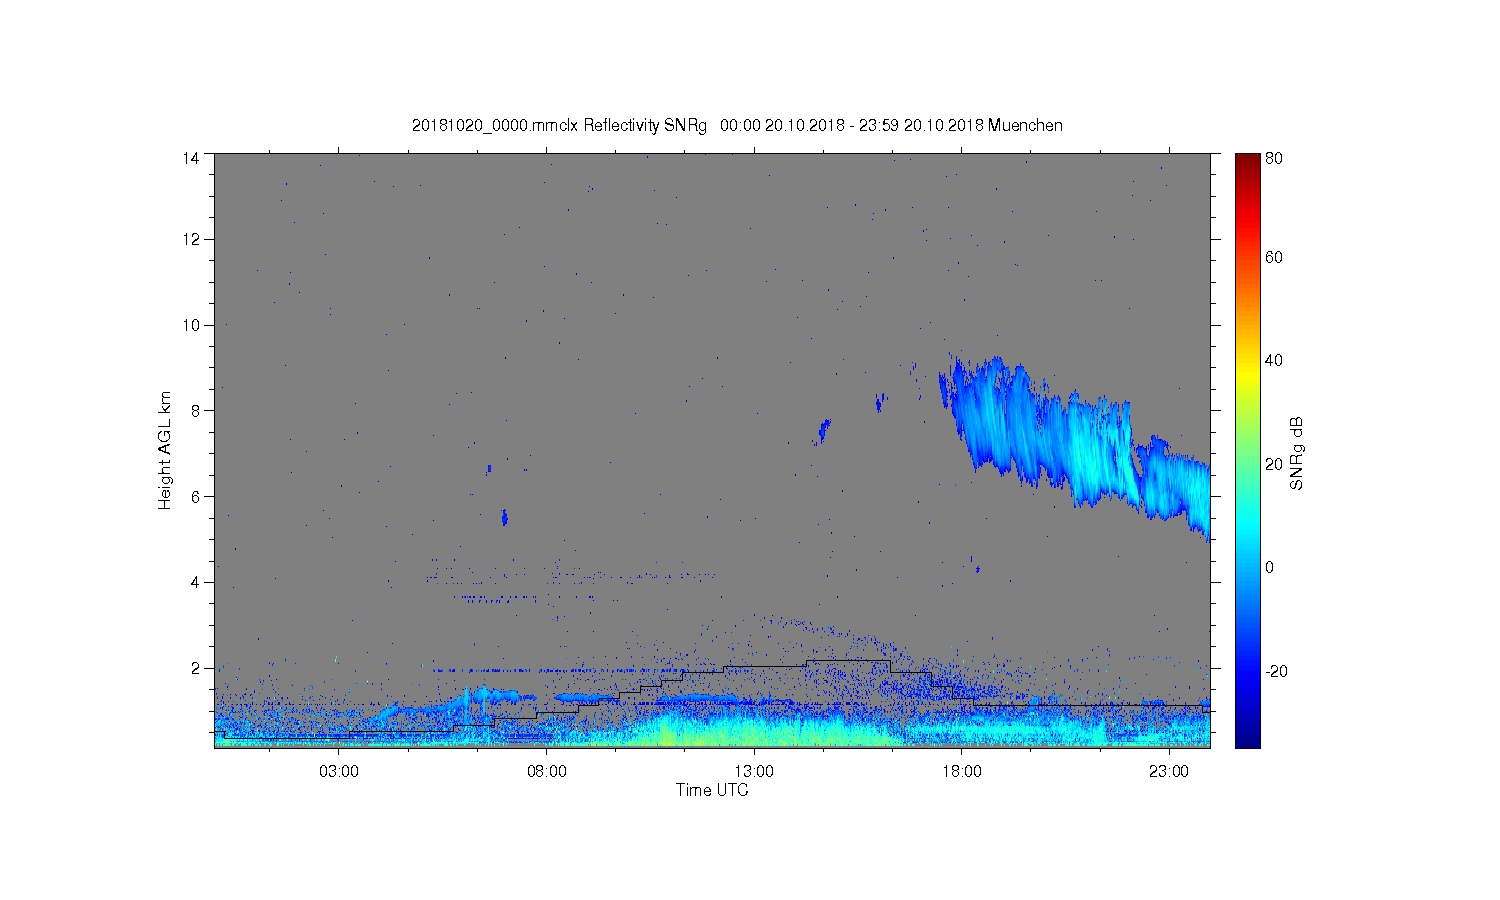Click the colorbar value 20

pos(1274,464)
